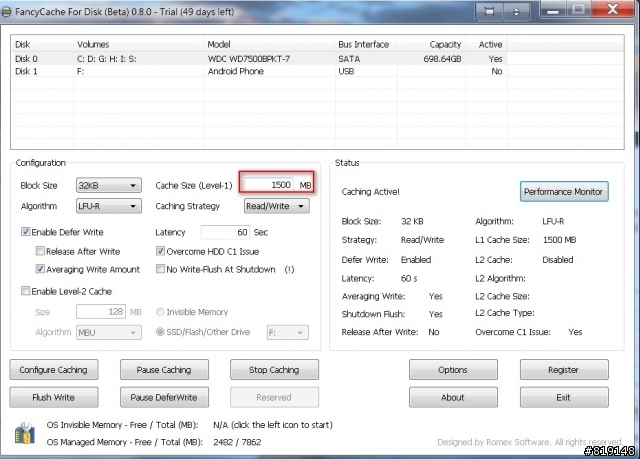640x459 pixels.
Task: Click the Configure Caching button
Action: tap(53, 370)
